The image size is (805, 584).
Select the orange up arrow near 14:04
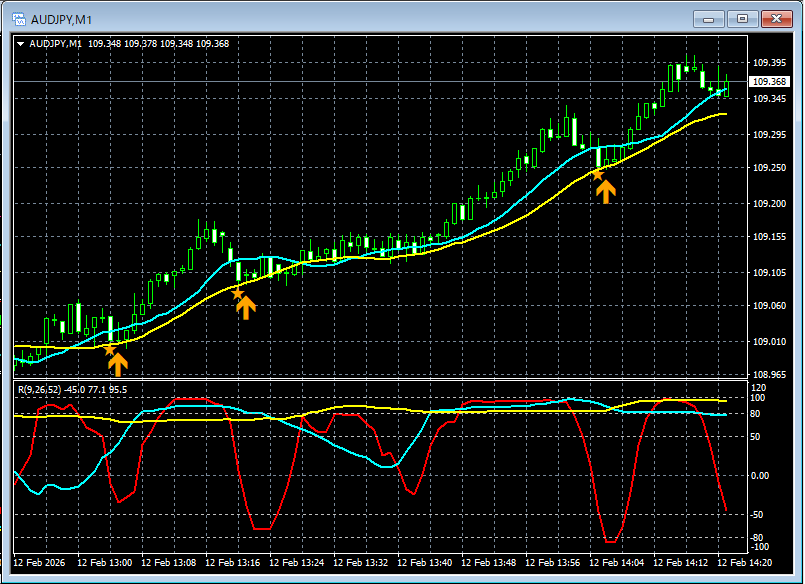[x=606, y=192]
